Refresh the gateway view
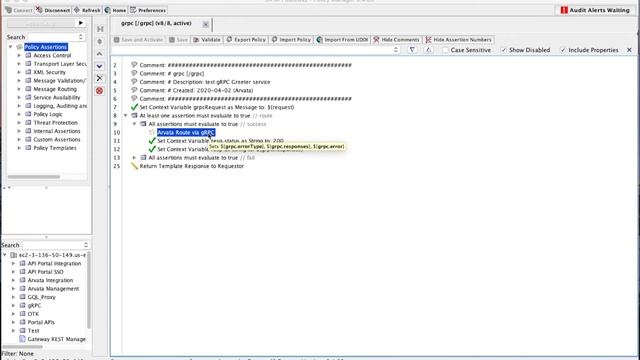The width and height of the screenshot is (640, 360). 87,10
